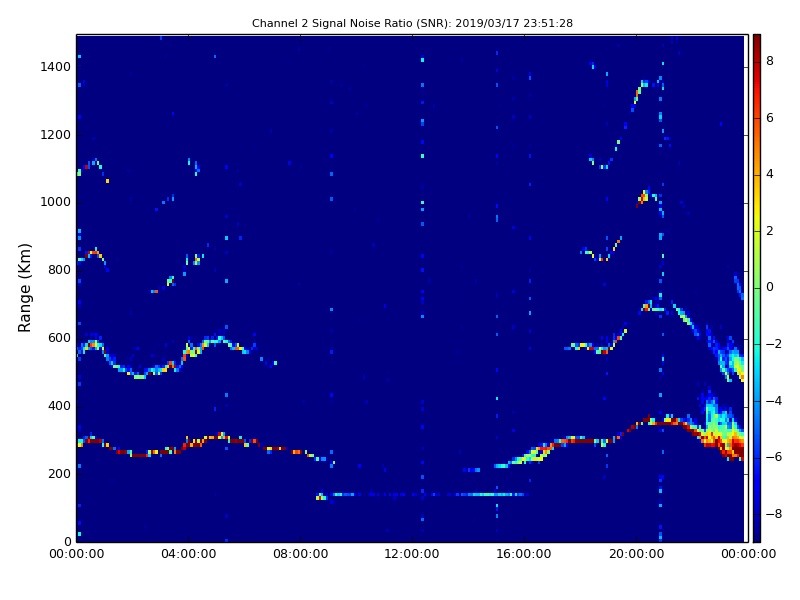Click the colorbar label 0
Viewport: 800px width, 600px height.
coord(770,287)
